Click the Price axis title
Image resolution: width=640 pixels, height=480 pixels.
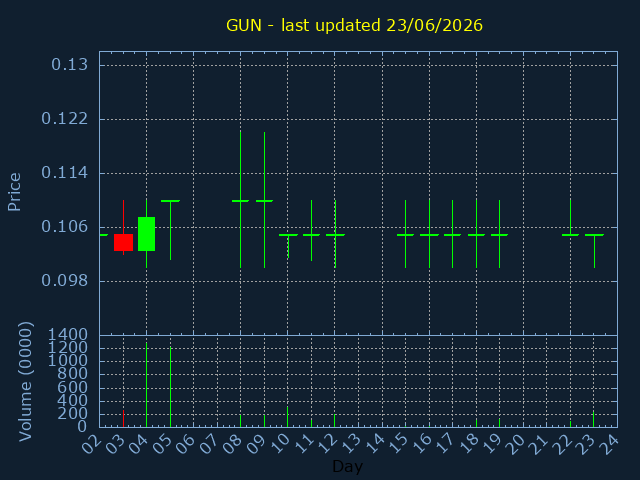click(14, 192)
